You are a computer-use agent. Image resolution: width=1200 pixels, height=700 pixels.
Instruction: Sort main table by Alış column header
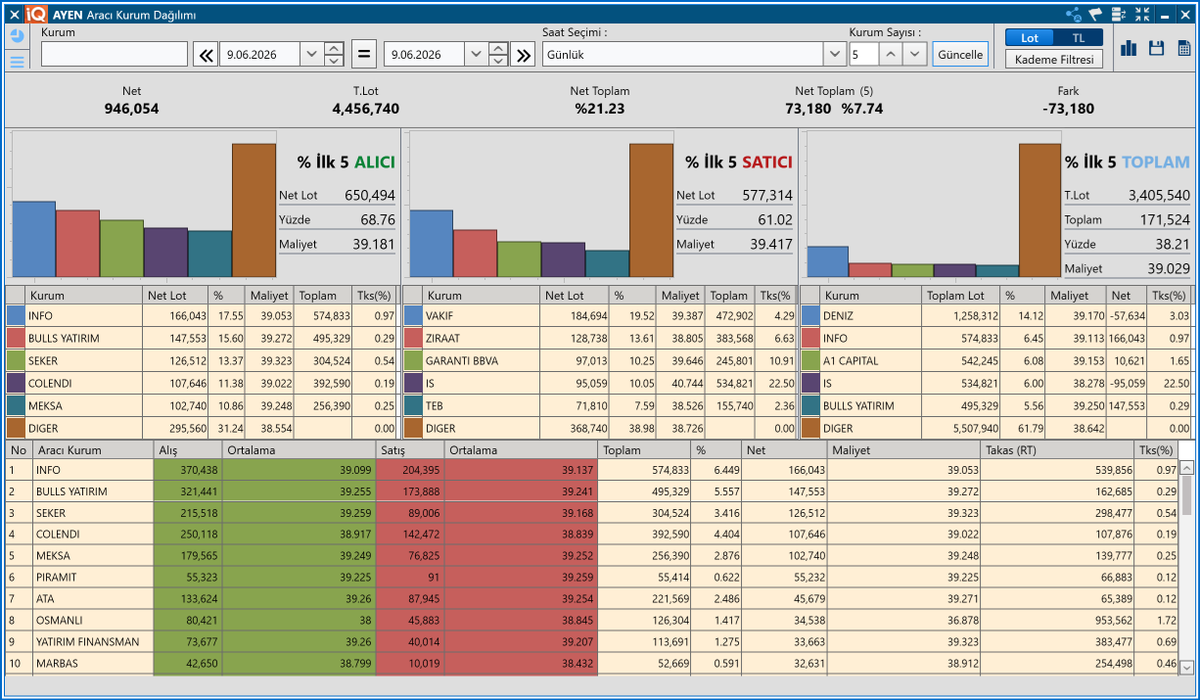pyautogui.click(x=188, y=450)
